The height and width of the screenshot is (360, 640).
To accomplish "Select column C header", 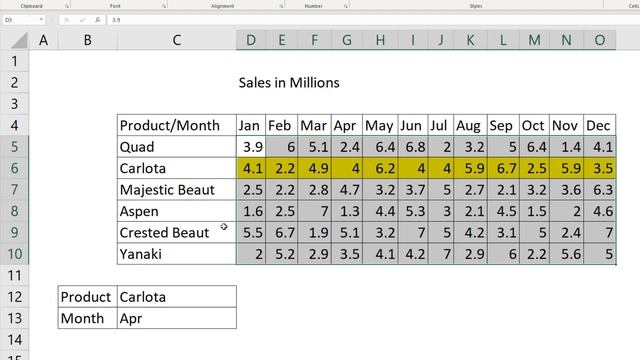I will pos(177,40).
